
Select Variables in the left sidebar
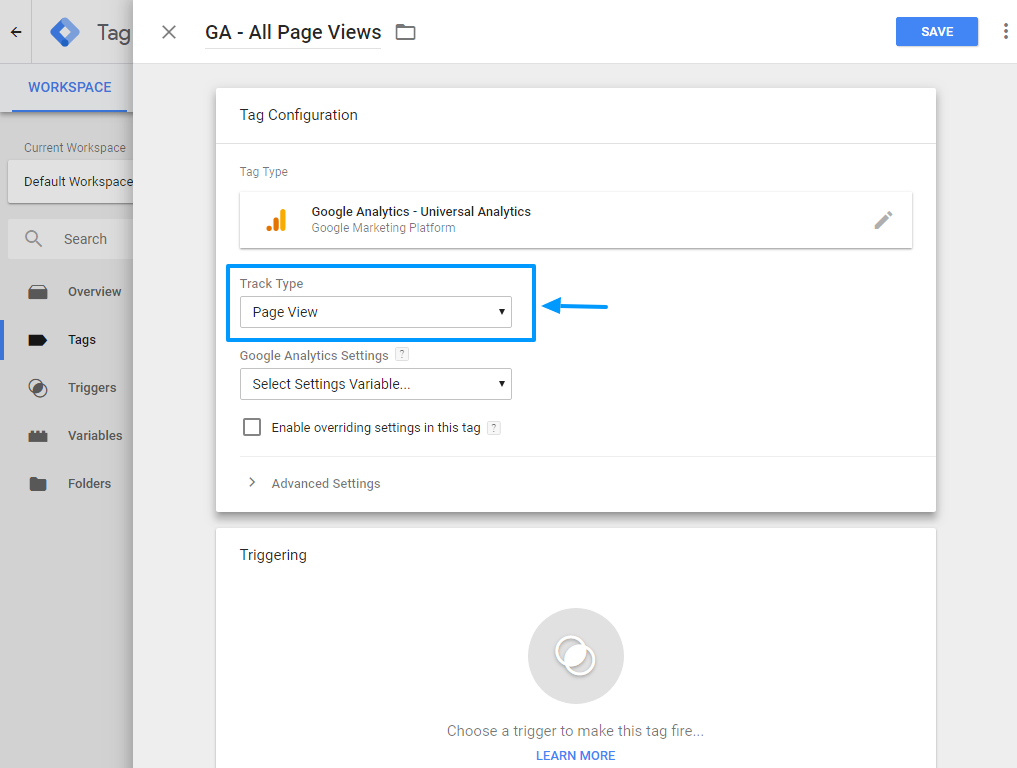(x=94, y=436)
